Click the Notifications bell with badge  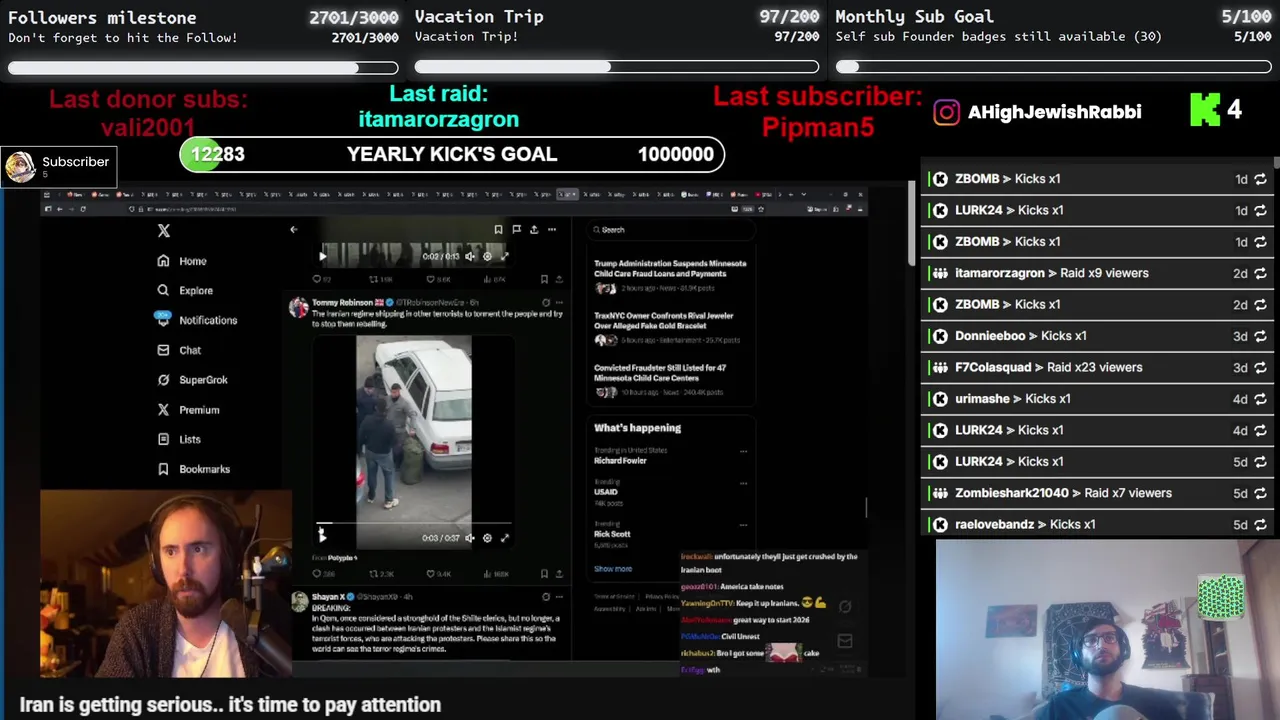163,319
